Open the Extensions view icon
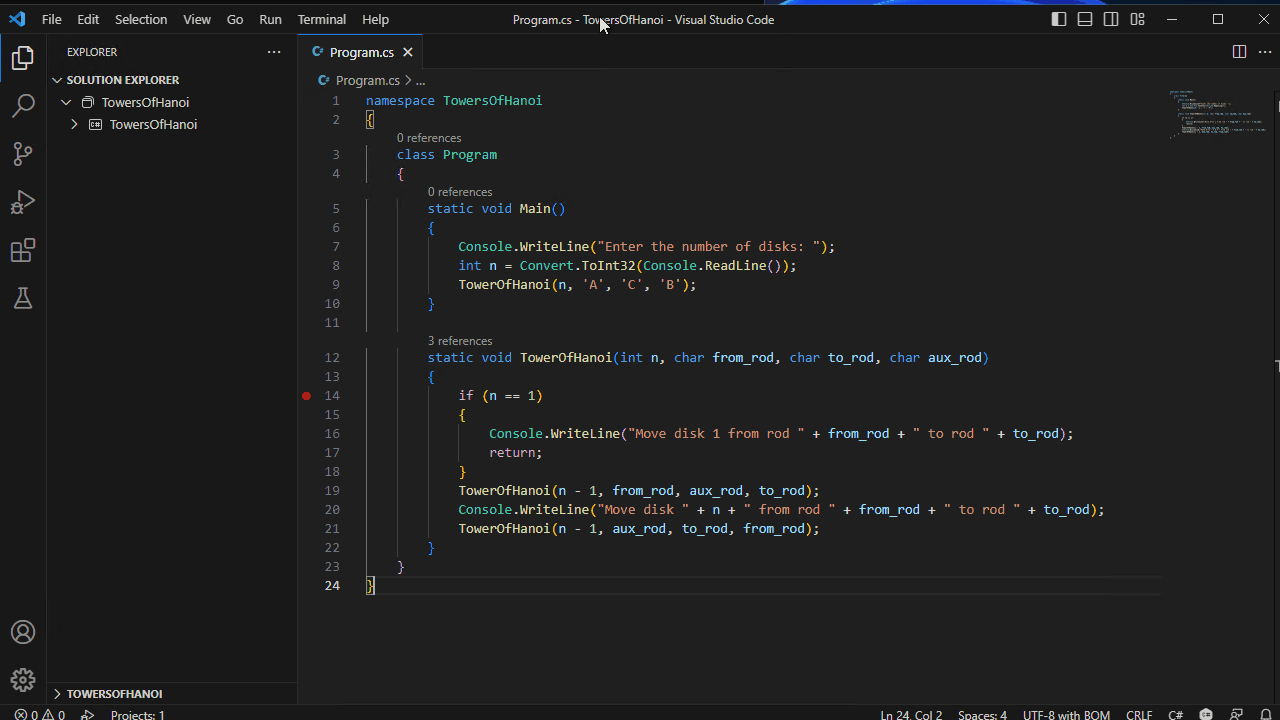 click(23, 250)
